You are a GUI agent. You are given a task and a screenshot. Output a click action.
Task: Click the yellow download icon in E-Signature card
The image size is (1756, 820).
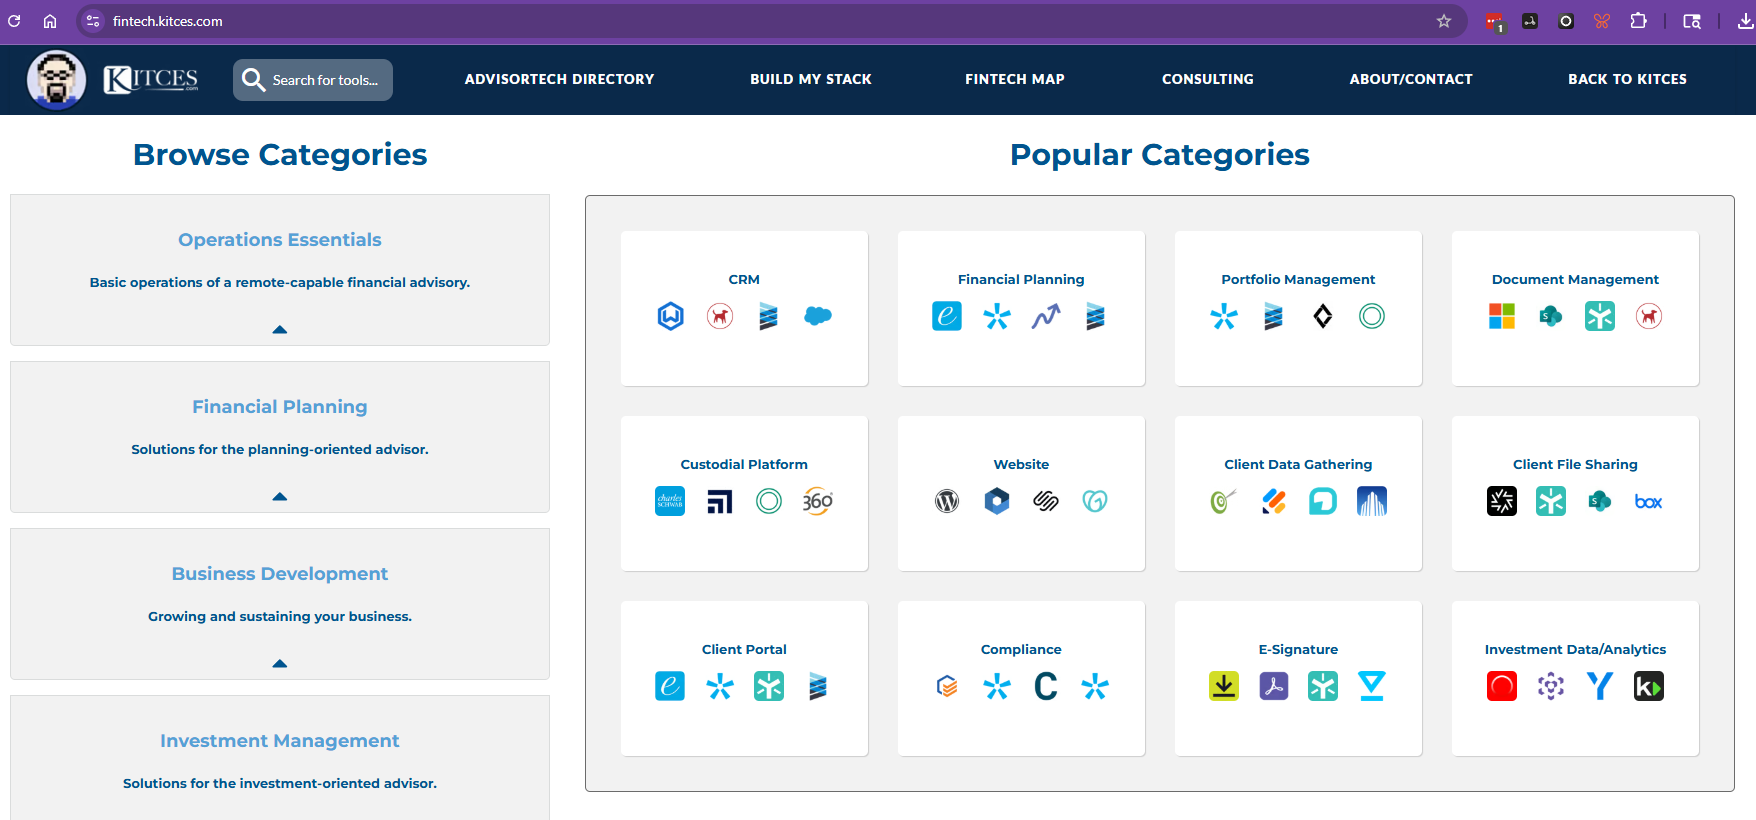[1224, 686]
